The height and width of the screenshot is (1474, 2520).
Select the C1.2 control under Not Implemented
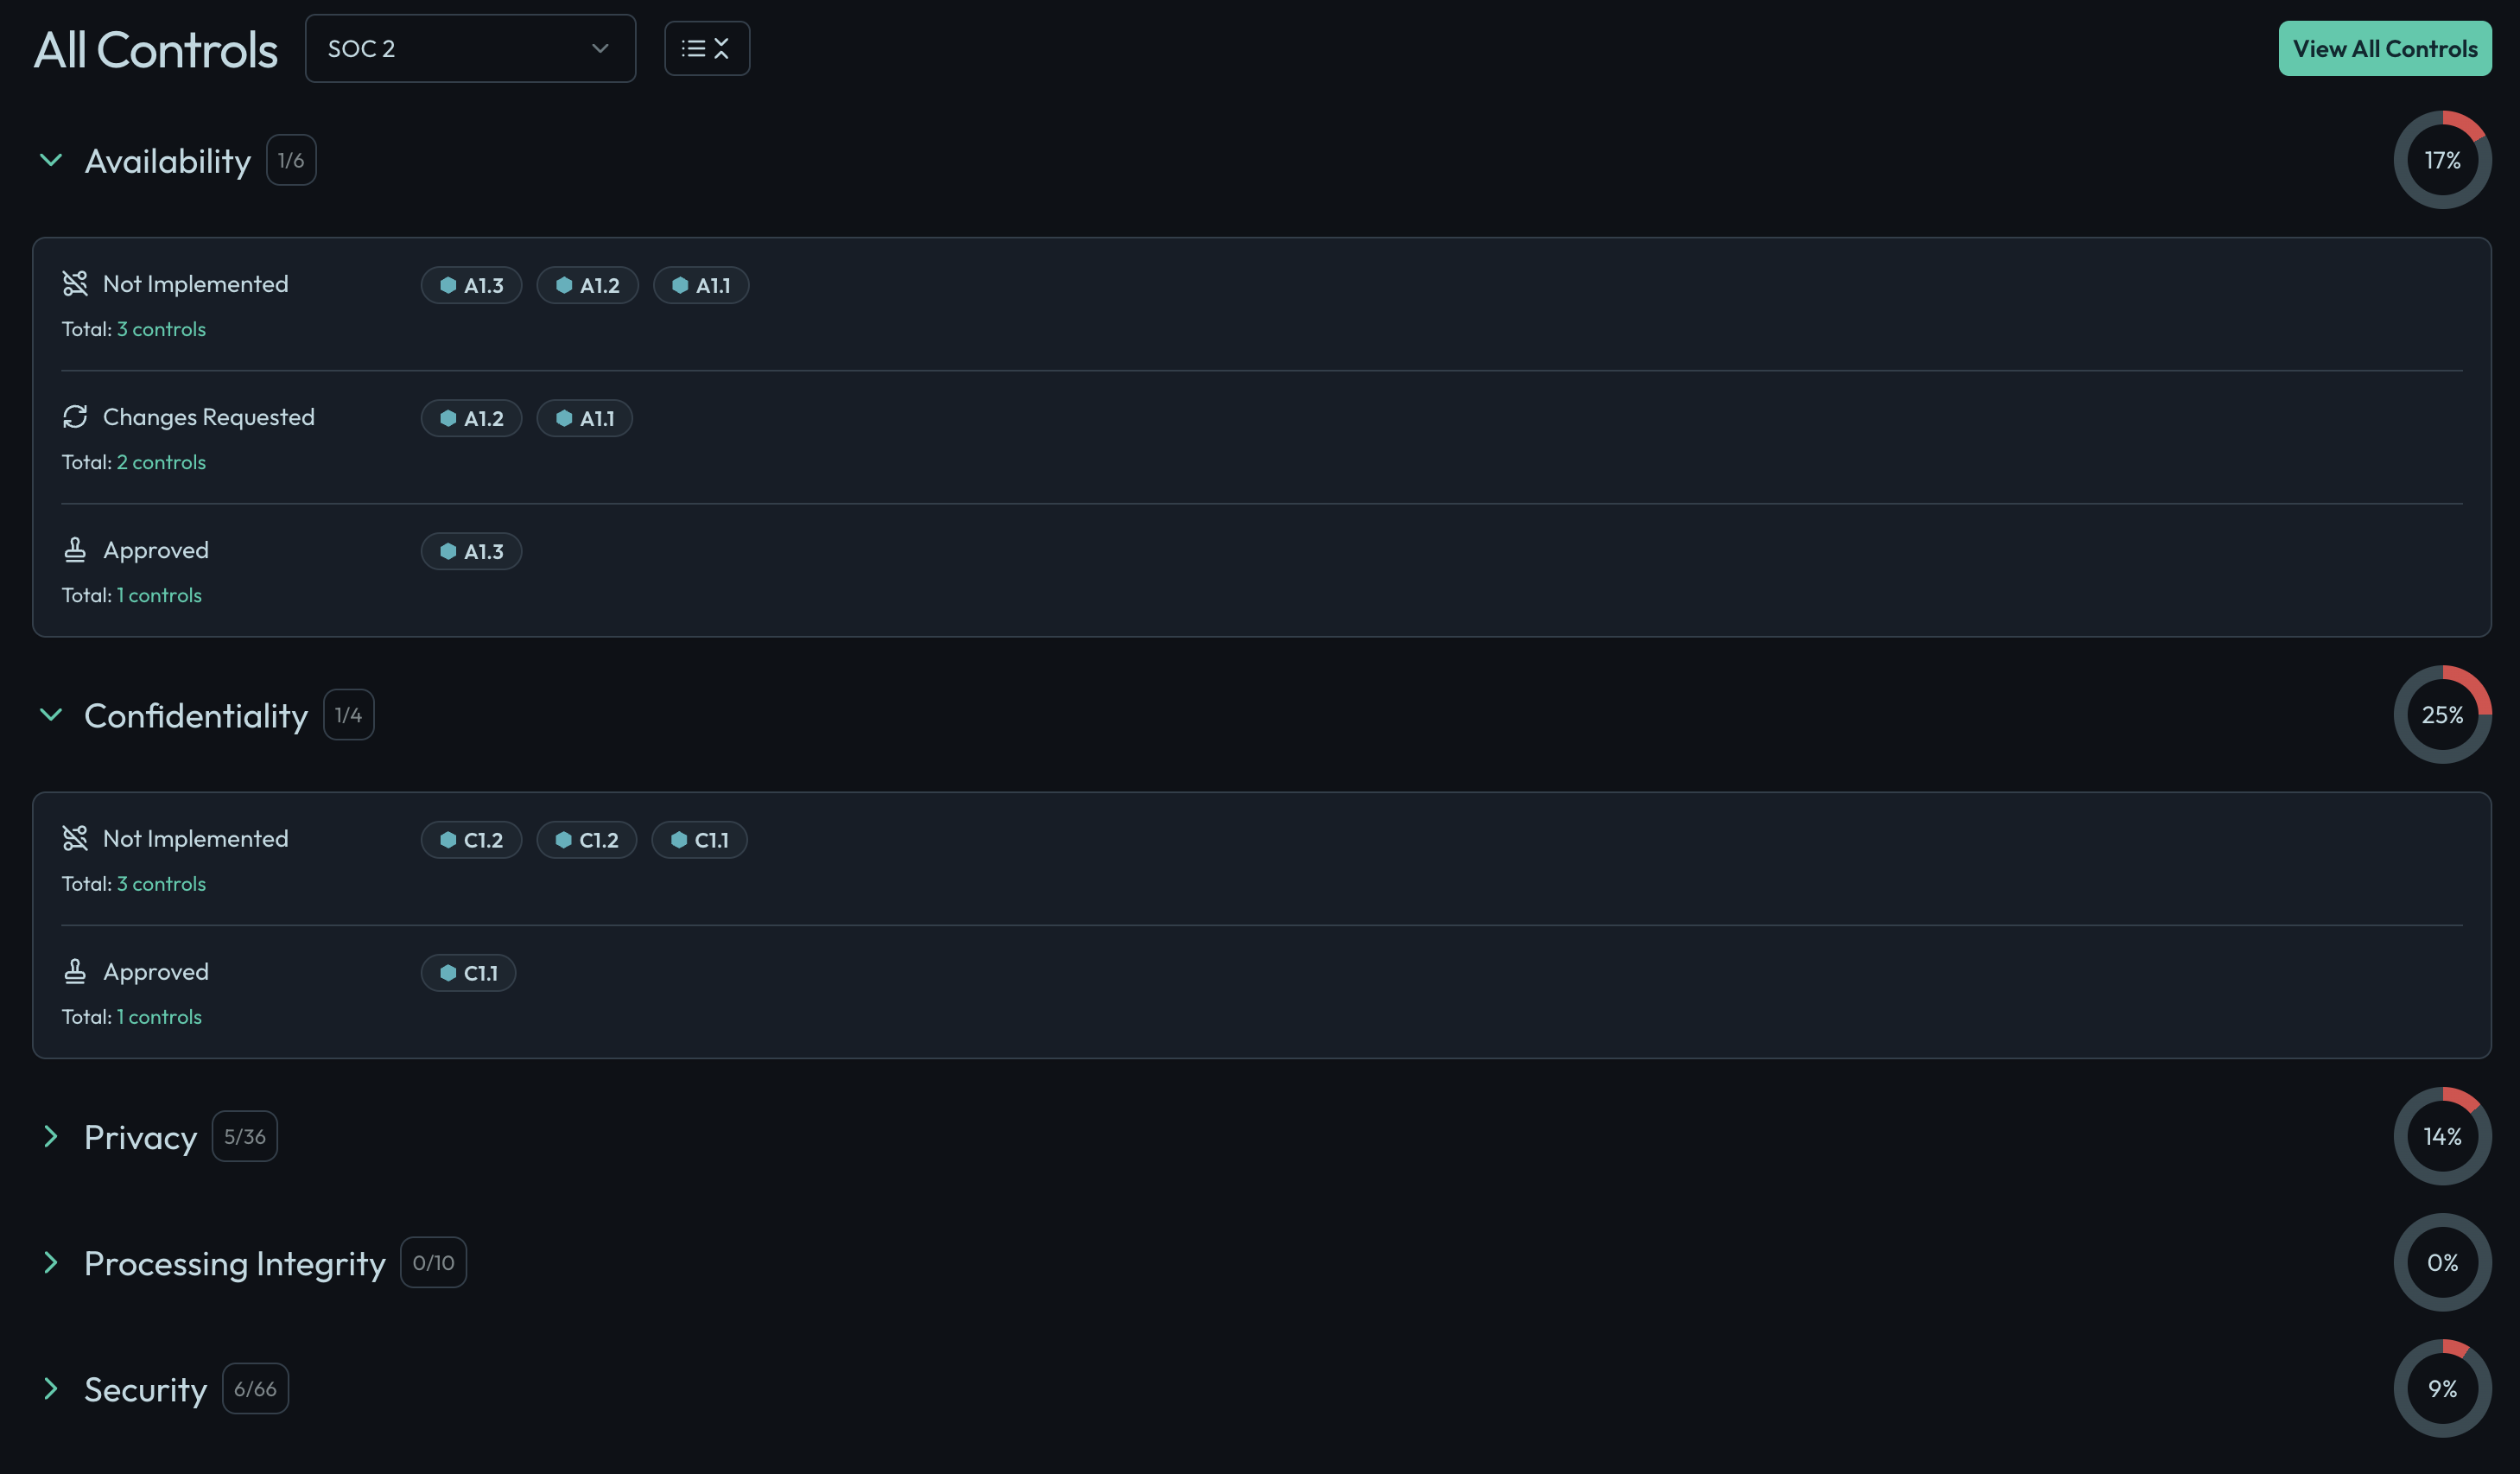470,840
